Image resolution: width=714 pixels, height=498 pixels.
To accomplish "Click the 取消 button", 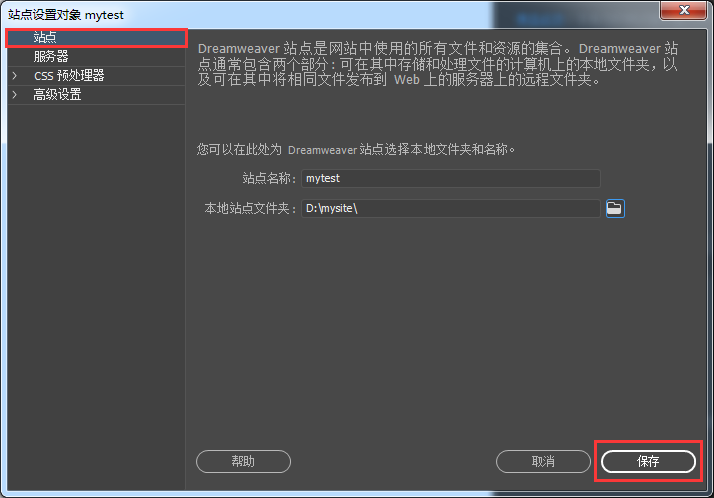I will [543, 462].
